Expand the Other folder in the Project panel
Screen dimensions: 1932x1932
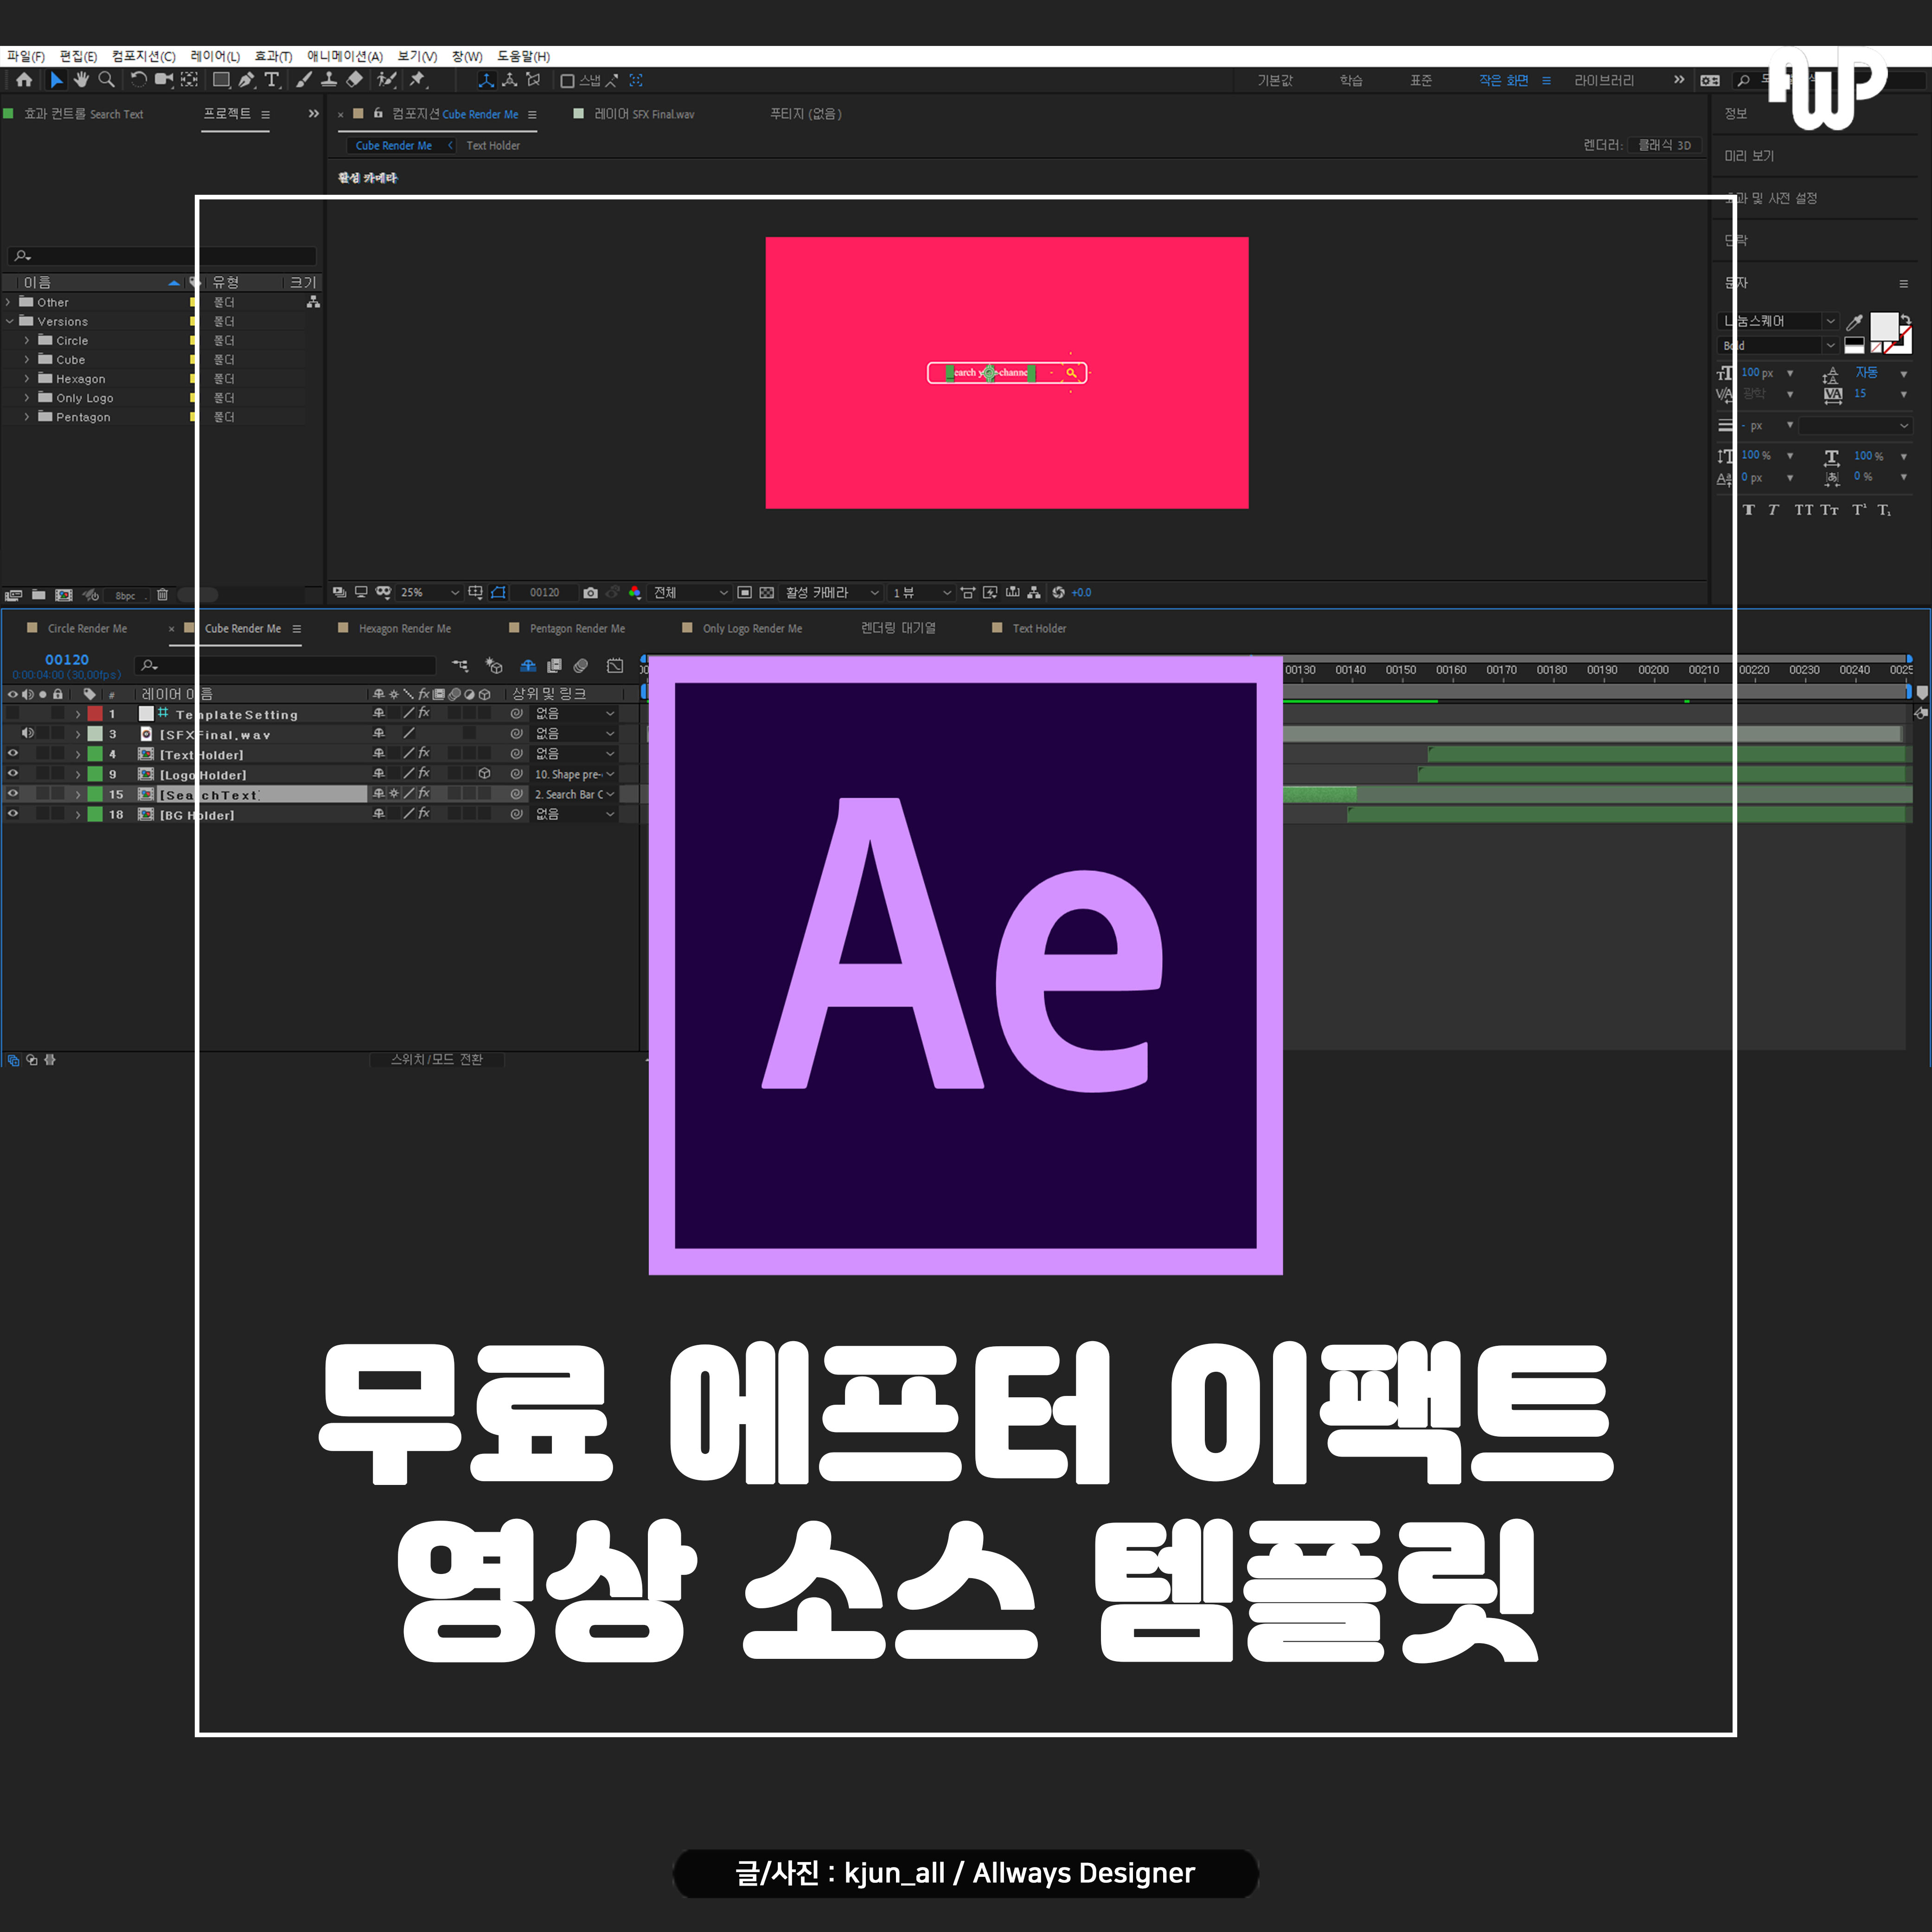(x=9, y=302)
